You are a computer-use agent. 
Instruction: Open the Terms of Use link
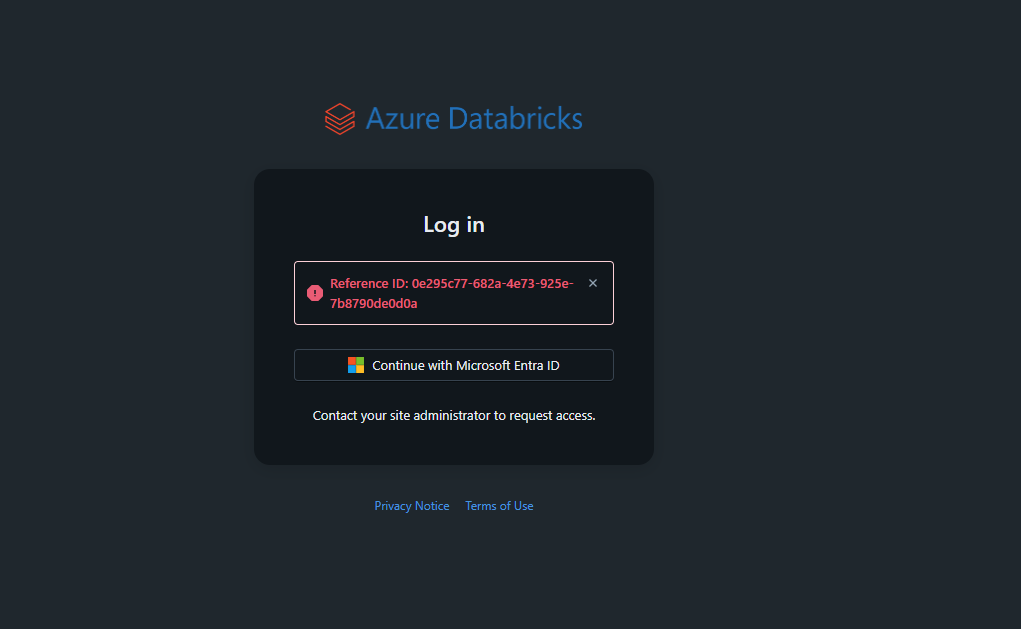[x=498, y=505]
